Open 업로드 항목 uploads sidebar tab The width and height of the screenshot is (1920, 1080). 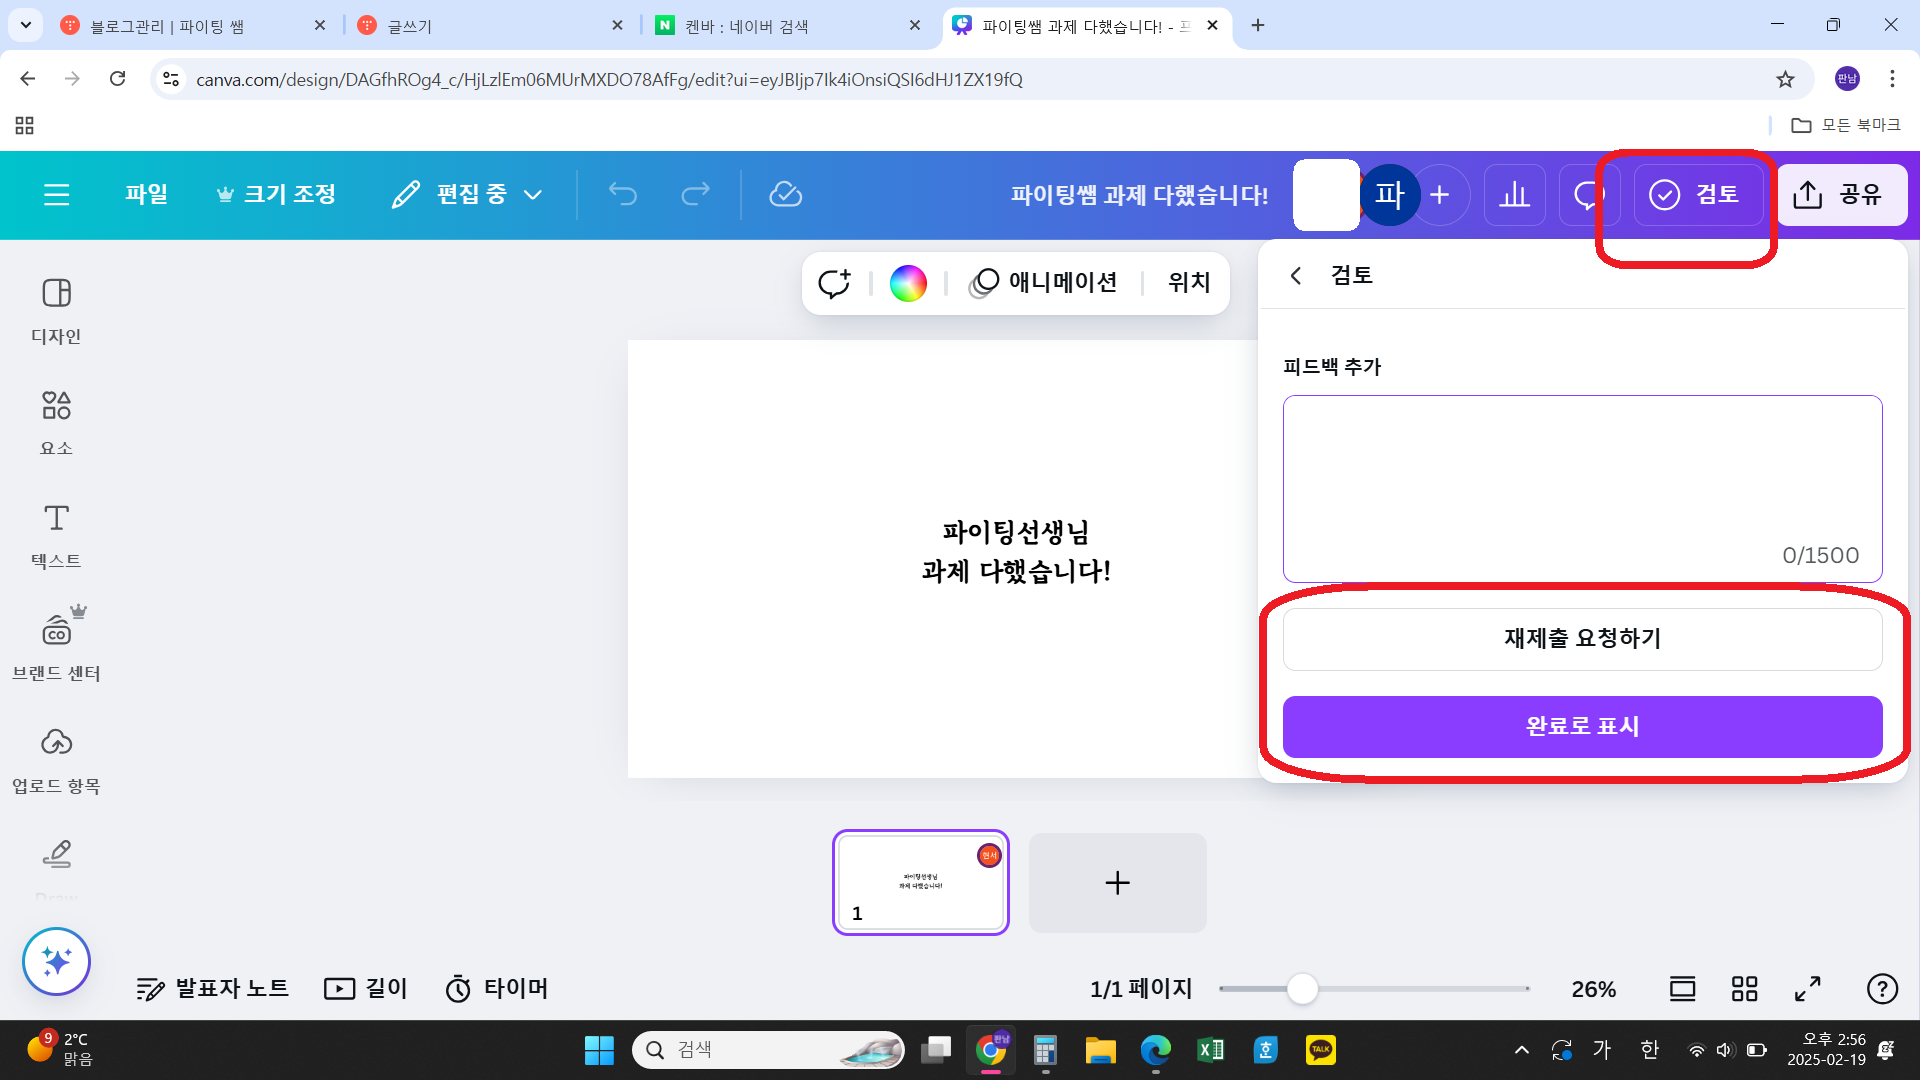coord(56,760)
